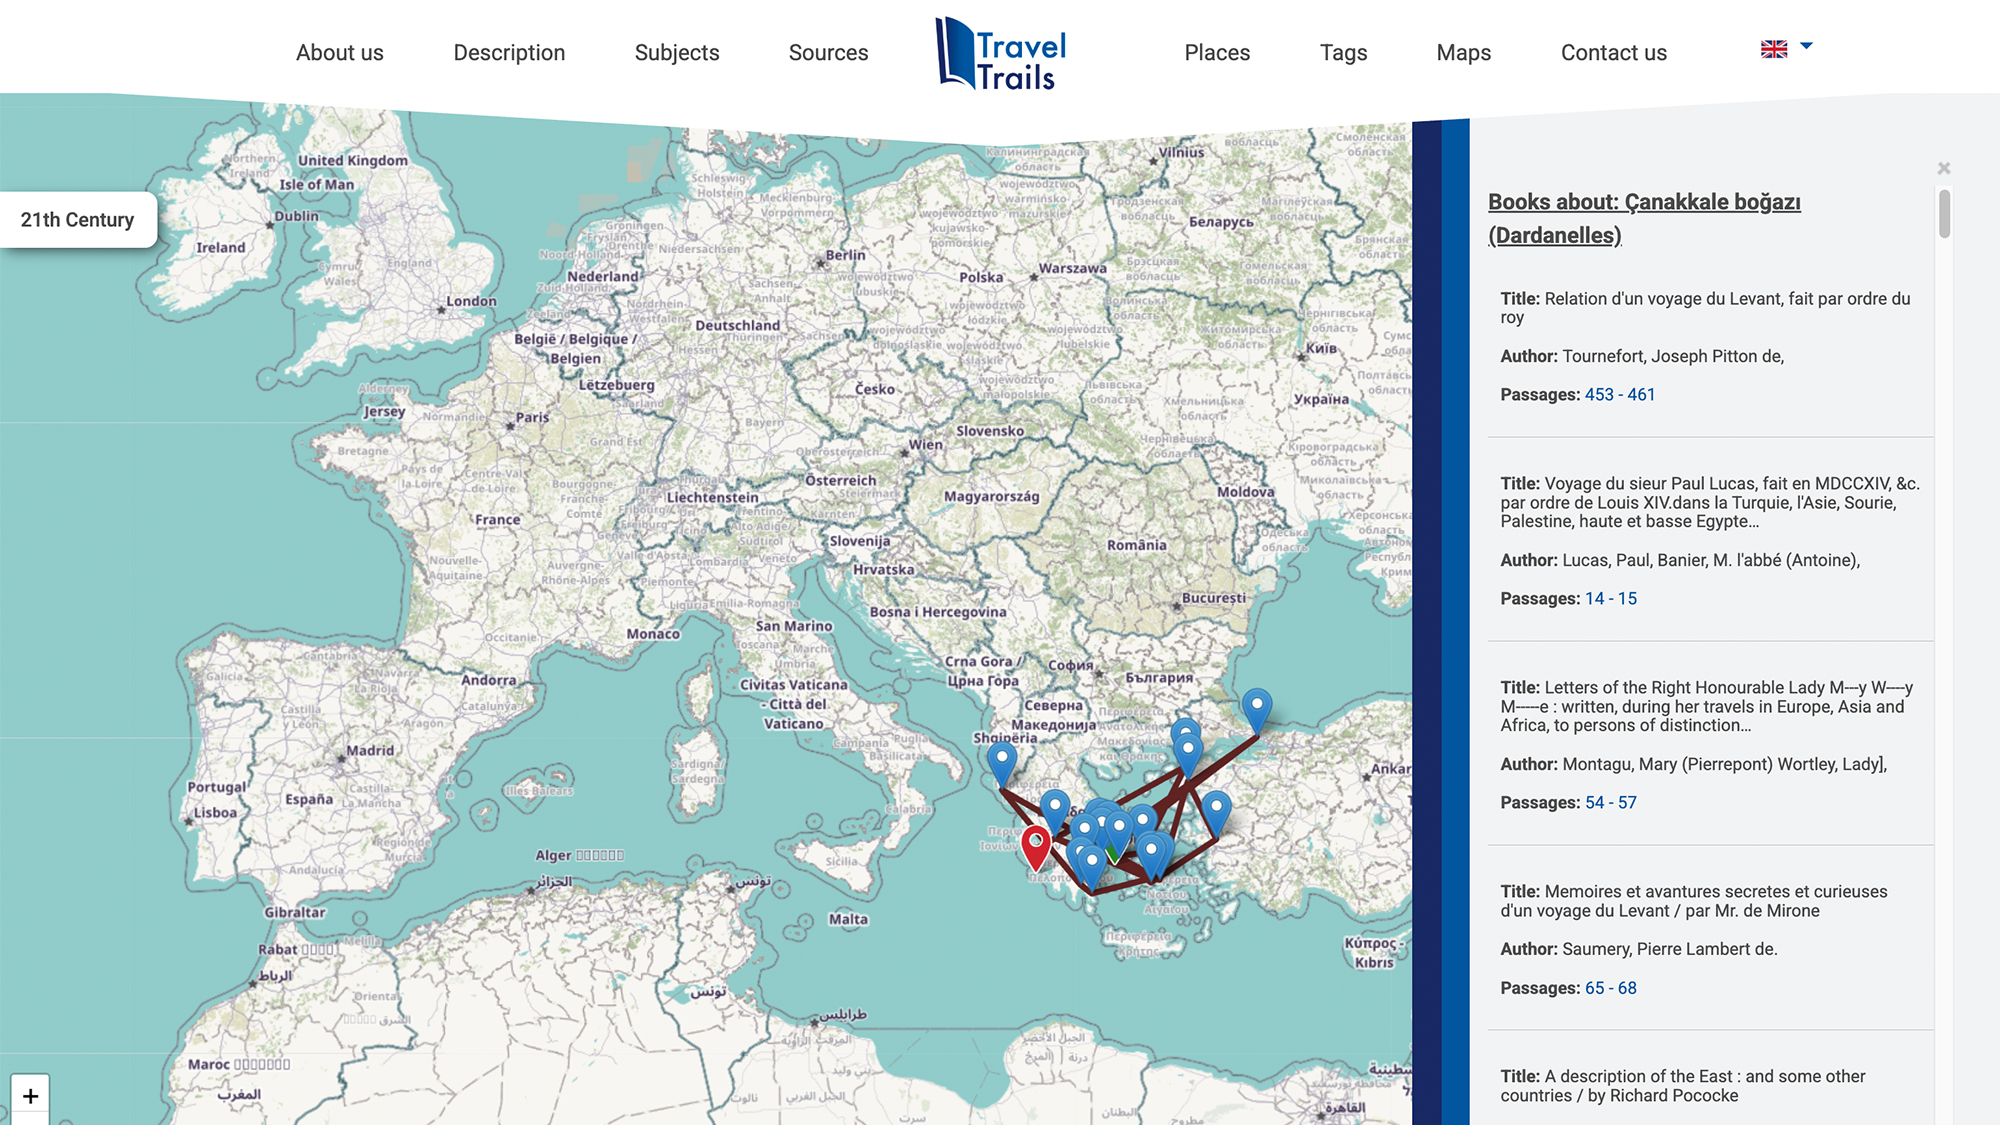Open Saumery passages 65 - 68 link
The image size is (2000, 1125).
[x=1611, y=988]
